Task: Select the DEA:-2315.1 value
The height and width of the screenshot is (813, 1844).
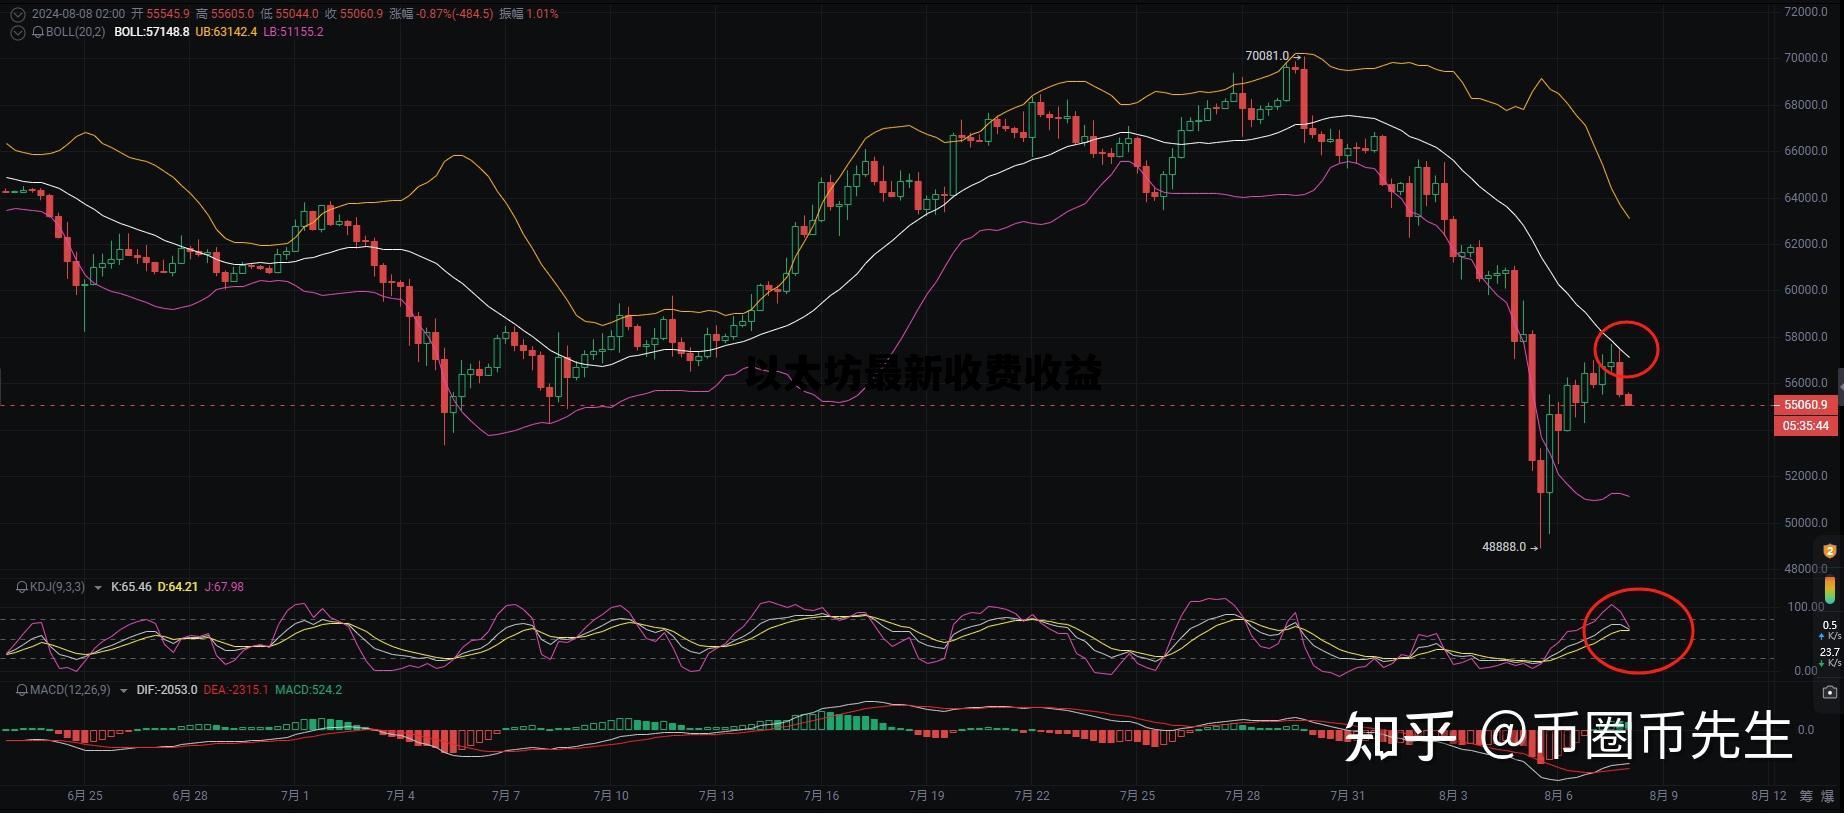Action: pyautogui.click(x=236, y=690)
